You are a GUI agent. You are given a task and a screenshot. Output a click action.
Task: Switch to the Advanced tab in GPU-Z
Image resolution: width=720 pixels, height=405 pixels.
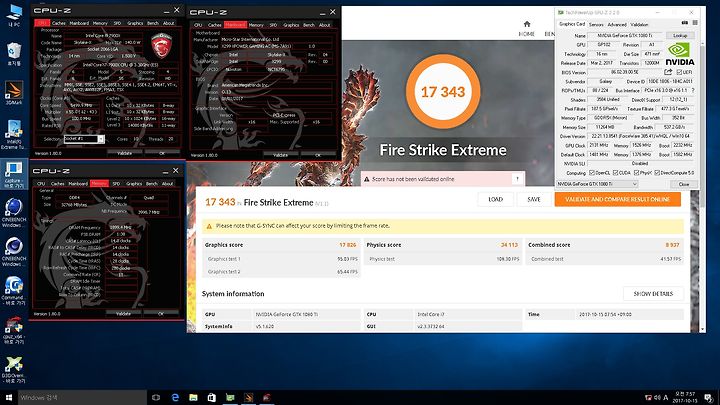617,24
